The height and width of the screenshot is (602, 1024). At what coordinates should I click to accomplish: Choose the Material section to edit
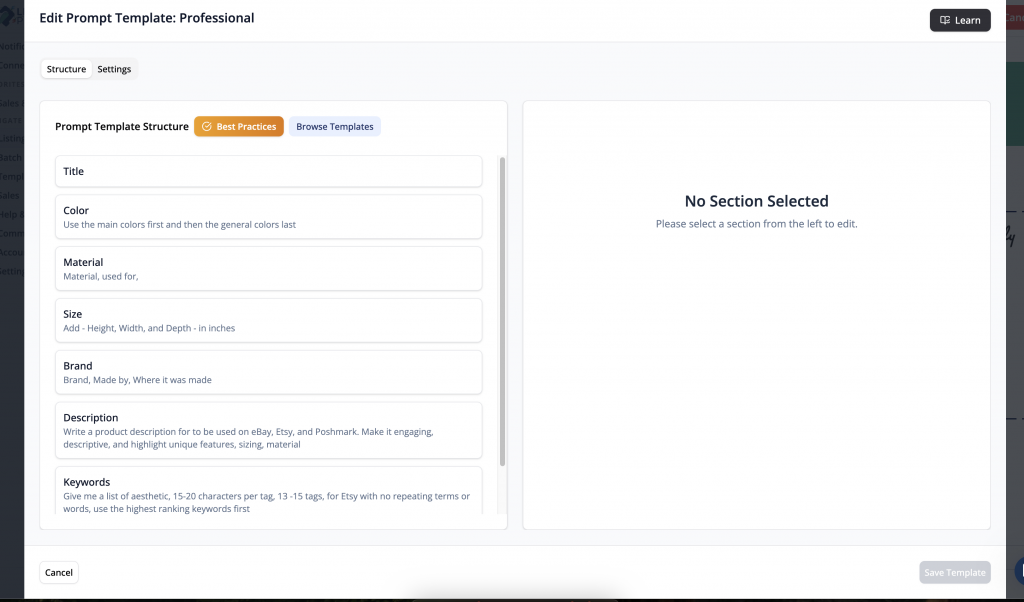point(268,268)
